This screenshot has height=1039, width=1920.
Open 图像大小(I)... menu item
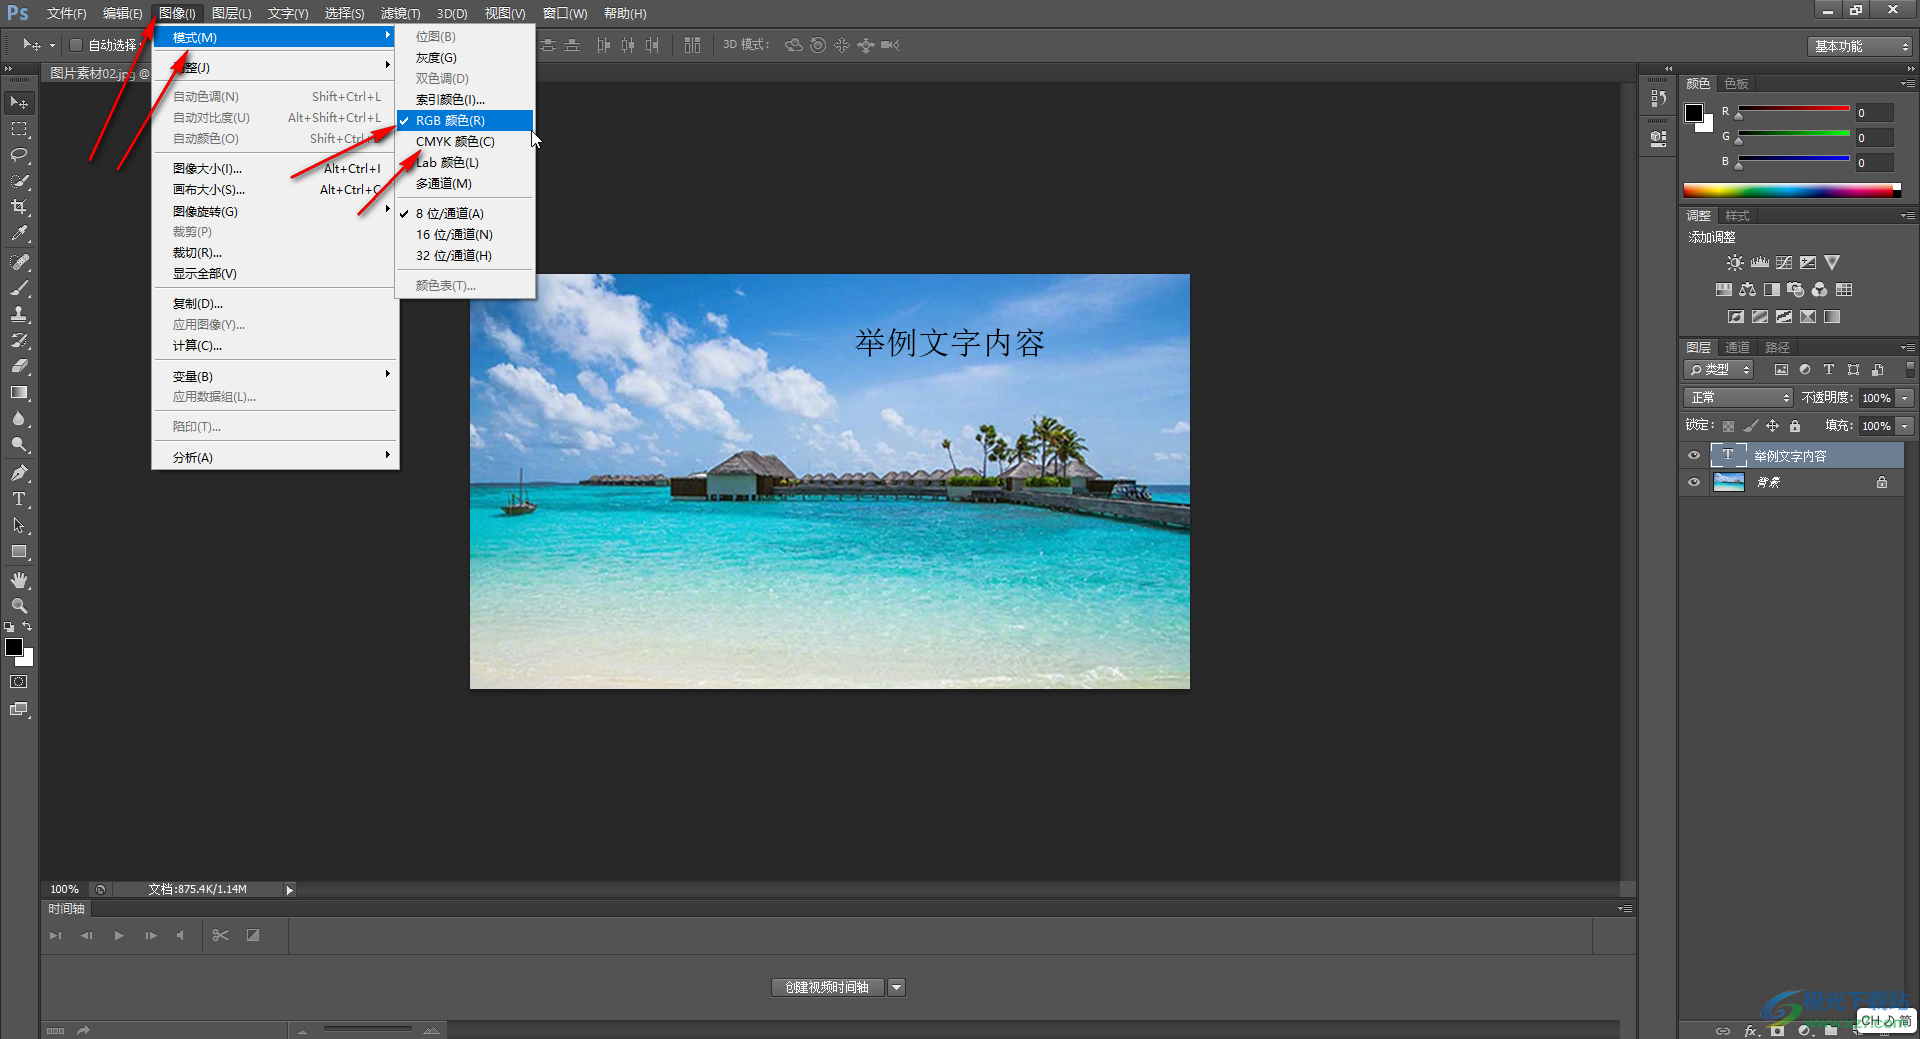coord(276,168)
